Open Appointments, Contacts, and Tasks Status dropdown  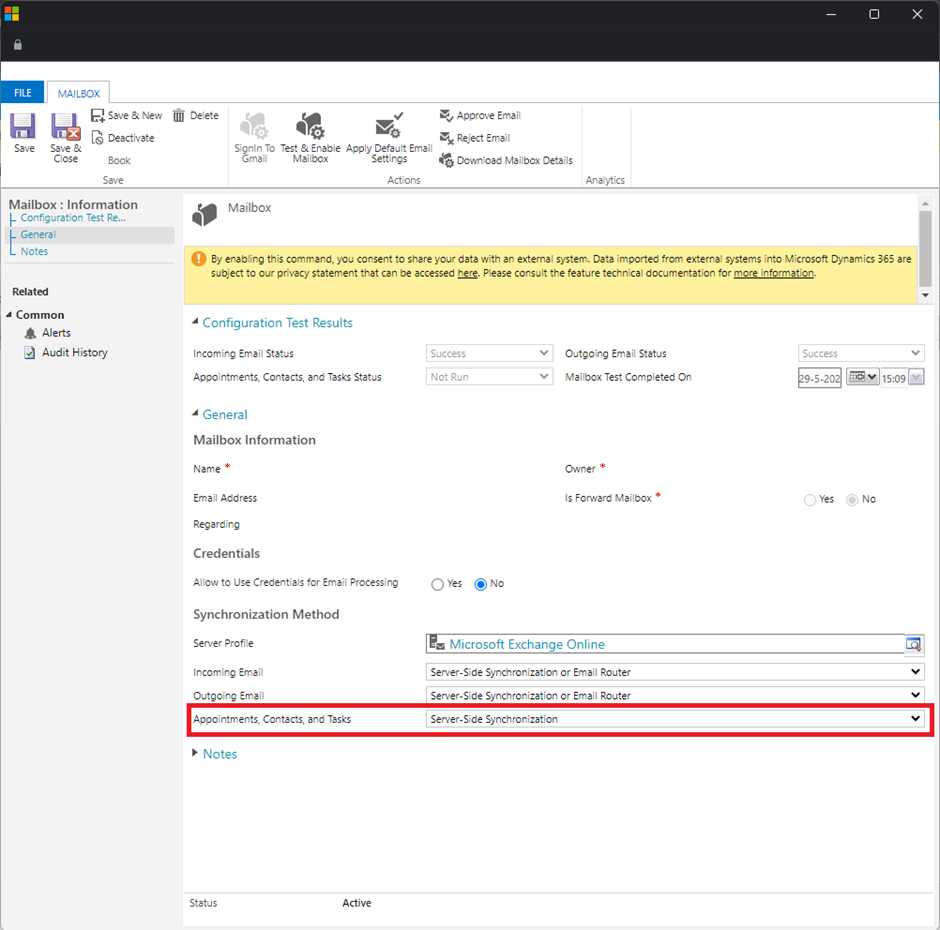pos(489,377)
